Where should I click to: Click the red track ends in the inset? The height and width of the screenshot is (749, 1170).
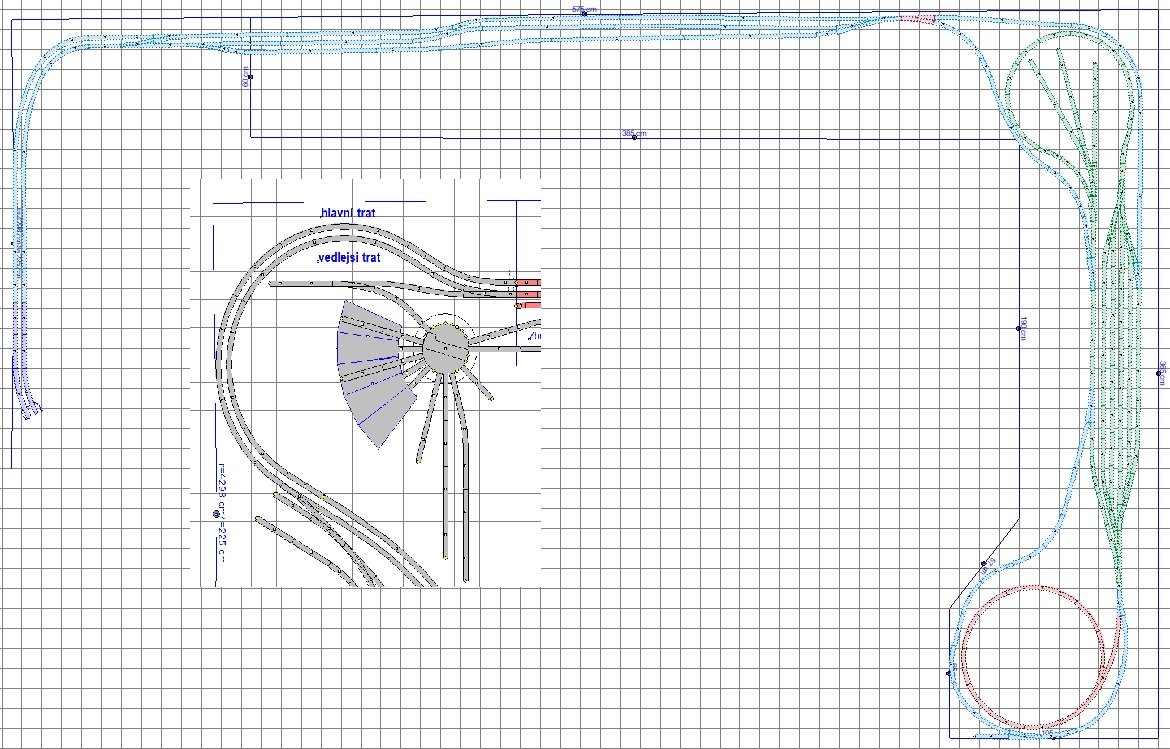[x=528, y=293]
